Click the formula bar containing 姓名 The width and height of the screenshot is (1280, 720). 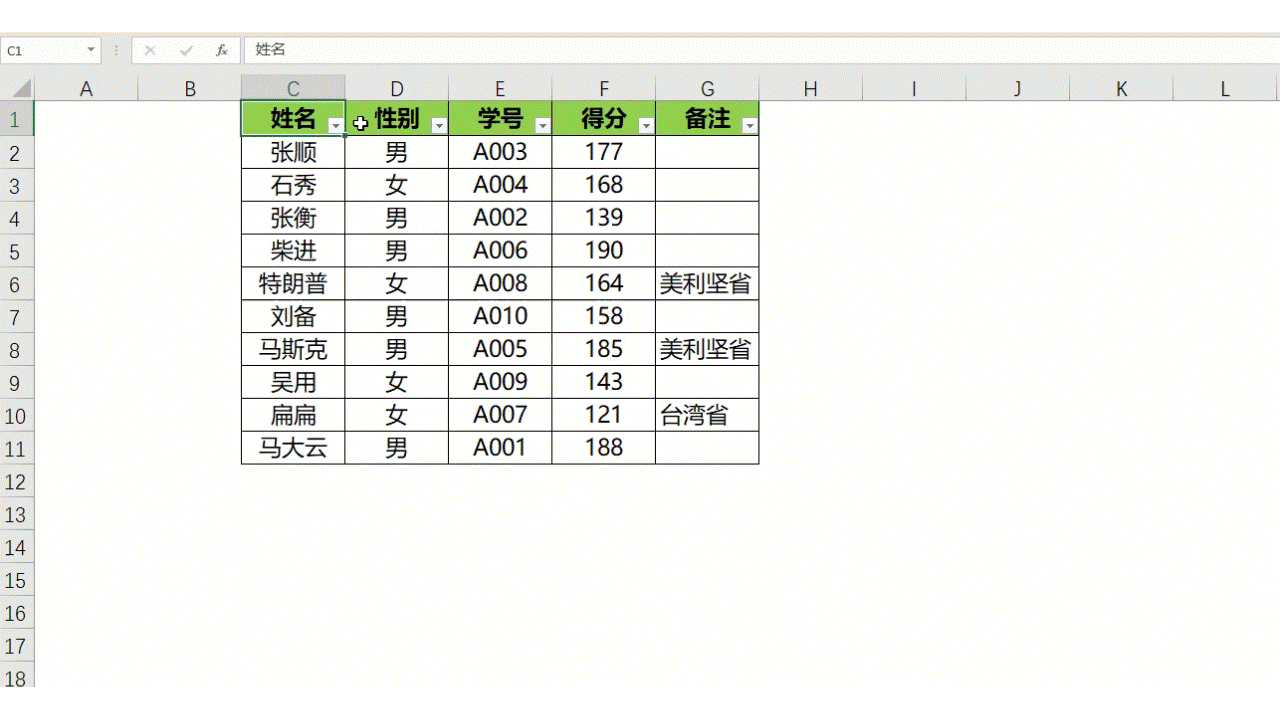tap(760, 49)
